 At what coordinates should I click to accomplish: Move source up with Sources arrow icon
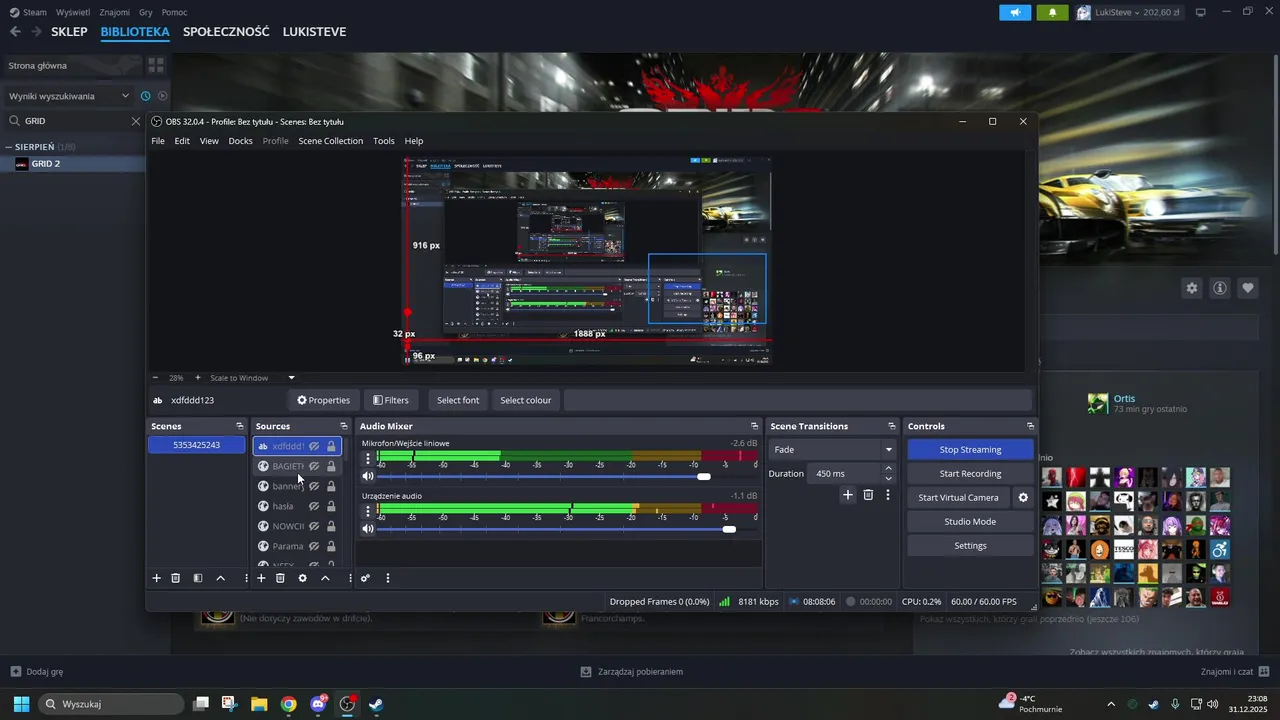click(x=325, y=578)
